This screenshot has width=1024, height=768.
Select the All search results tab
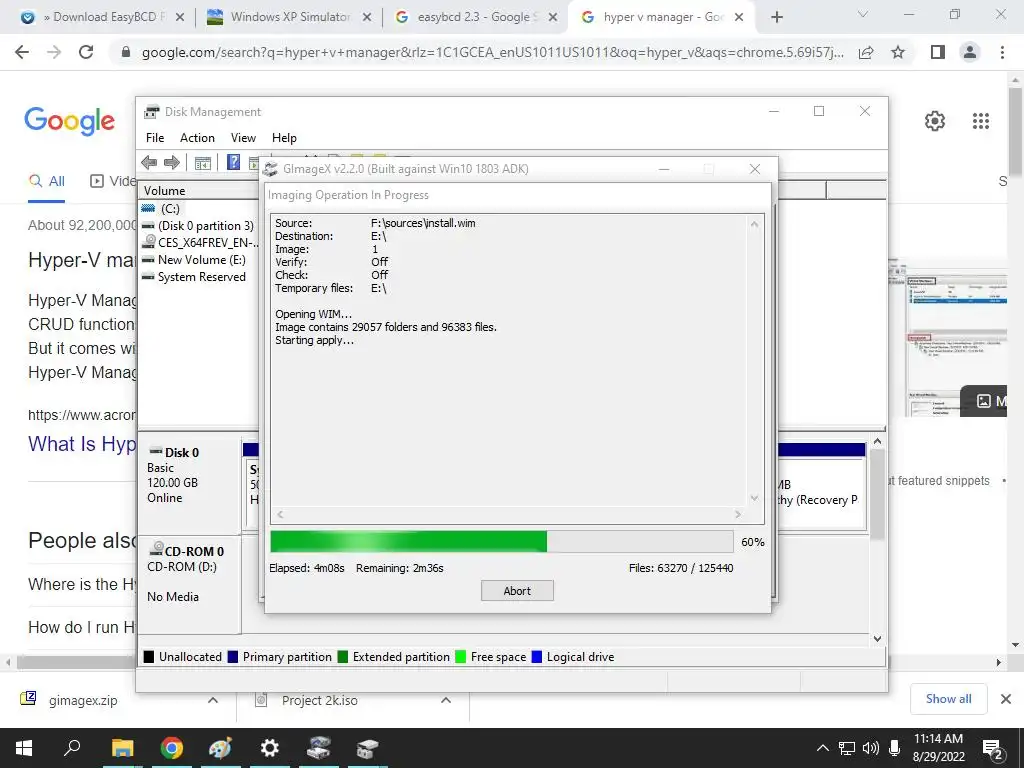(x=46, y=181)
